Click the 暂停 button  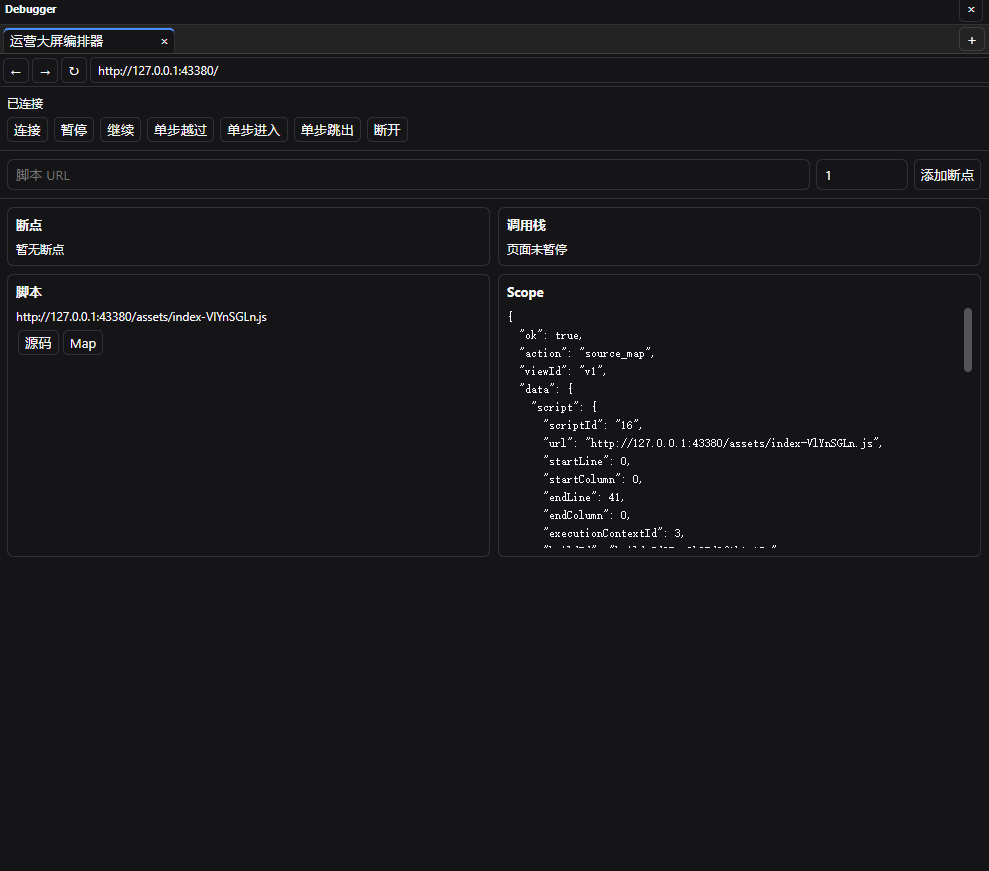pos(74,130)
